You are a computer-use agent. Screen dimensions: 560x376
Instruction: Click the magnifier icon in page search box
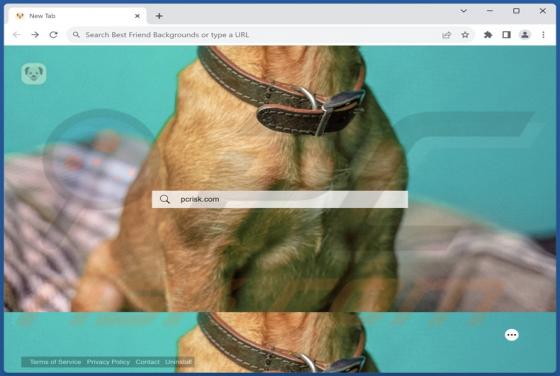(165, 199)
